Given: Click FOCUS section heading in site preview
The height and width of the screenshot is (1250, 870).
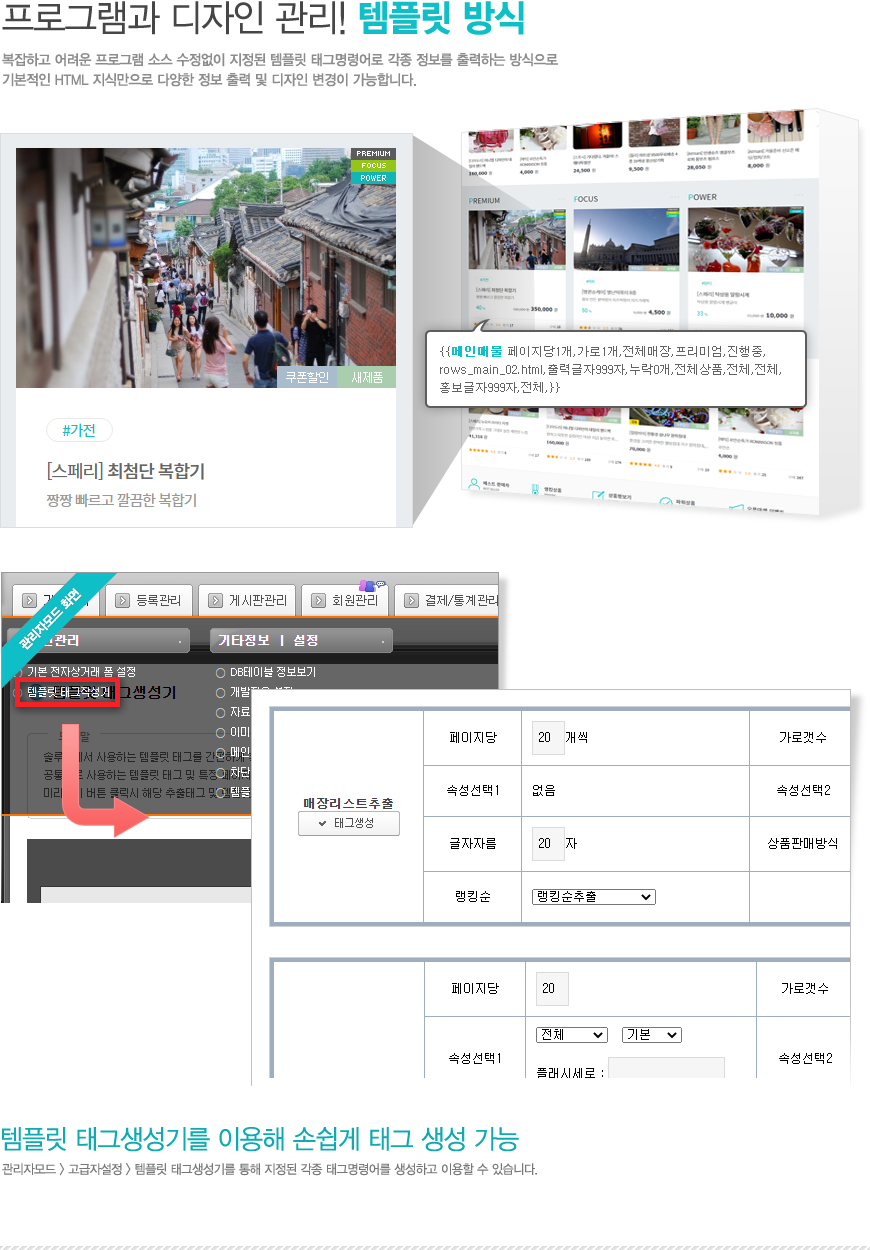Looking at the screenshot, I should pos(586,199).
